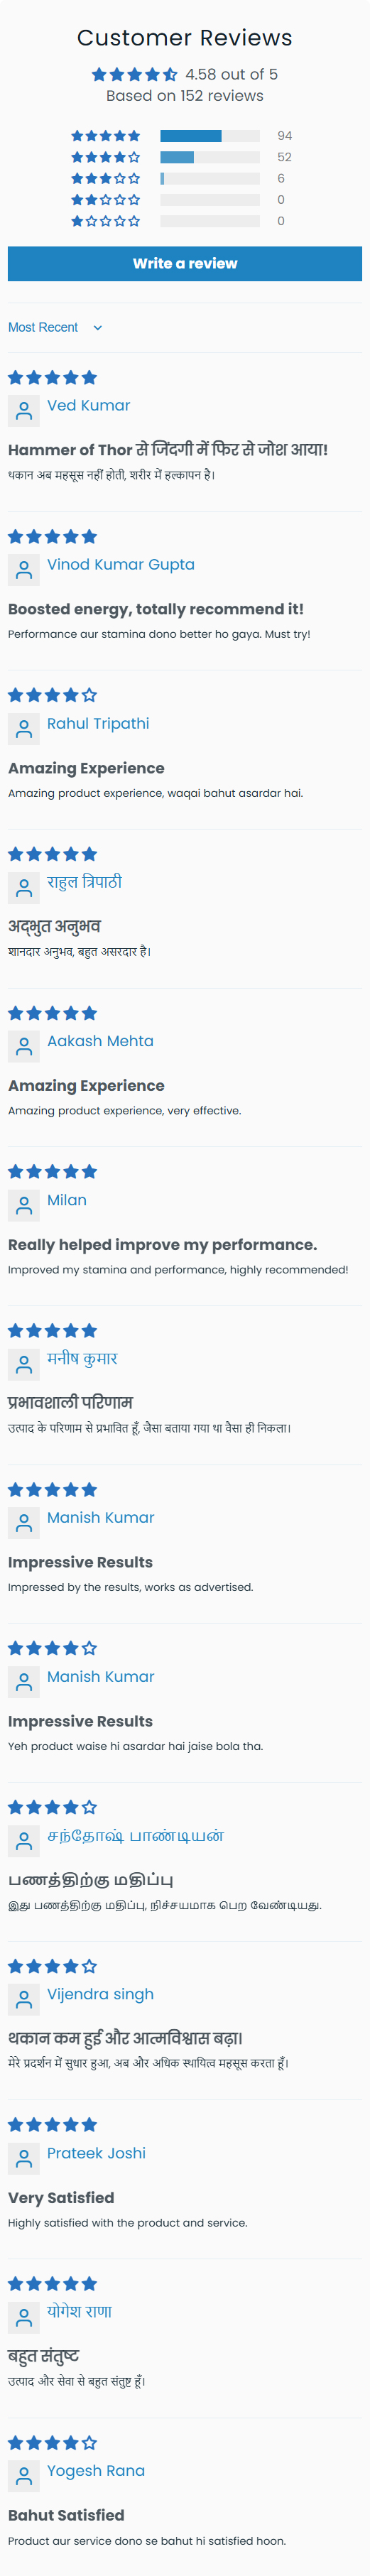Click the one-star rating row stars
370x2576 pixels.
106,221
